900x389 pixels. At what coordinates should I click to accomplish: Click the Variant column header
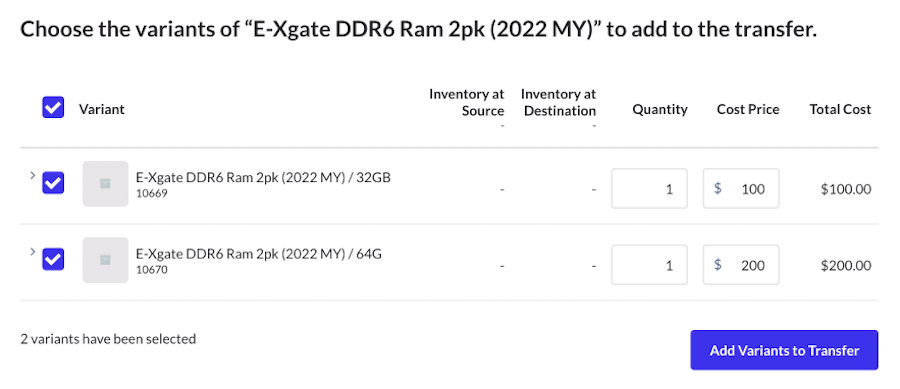click(102, 109)
